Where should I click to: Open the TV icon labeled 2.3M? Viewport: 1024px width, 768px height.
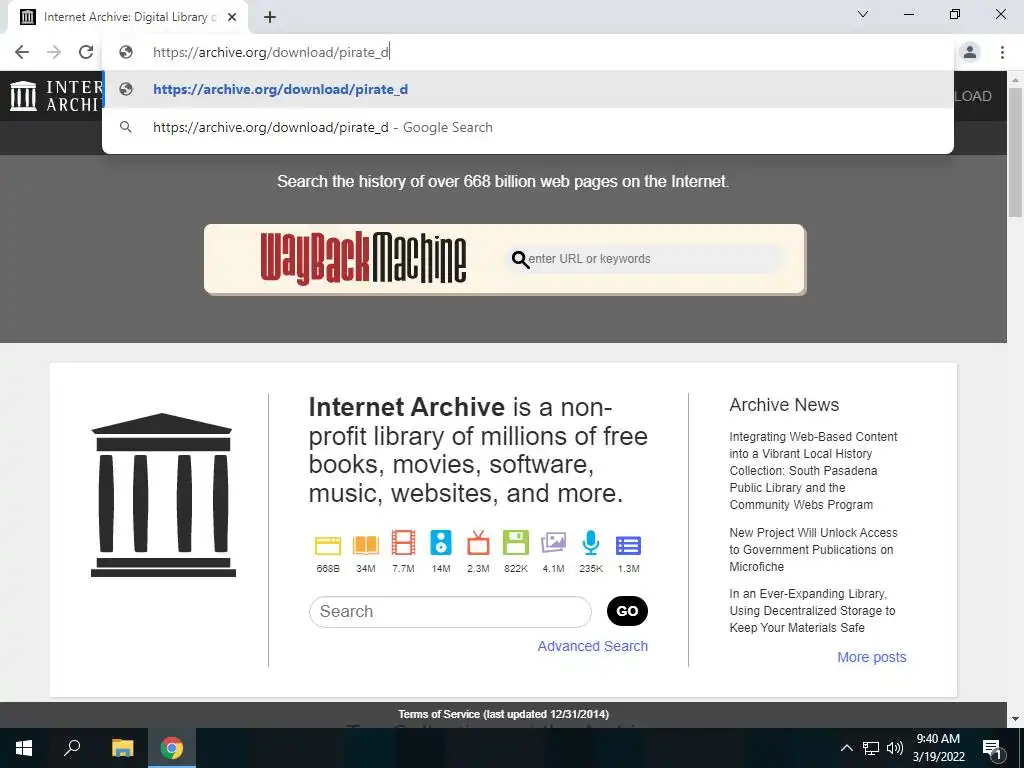pos(478,543)
